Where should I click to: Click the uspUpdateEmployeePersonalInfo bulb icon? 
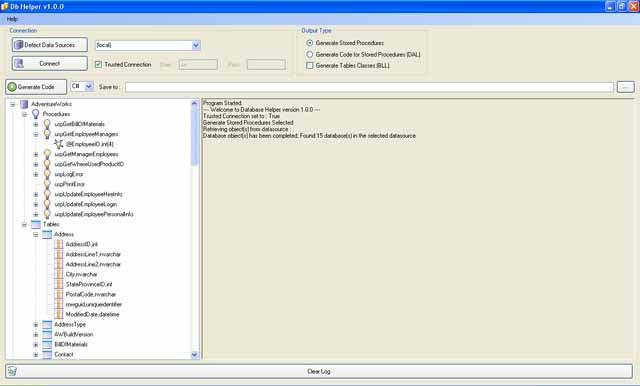[47, 214]
